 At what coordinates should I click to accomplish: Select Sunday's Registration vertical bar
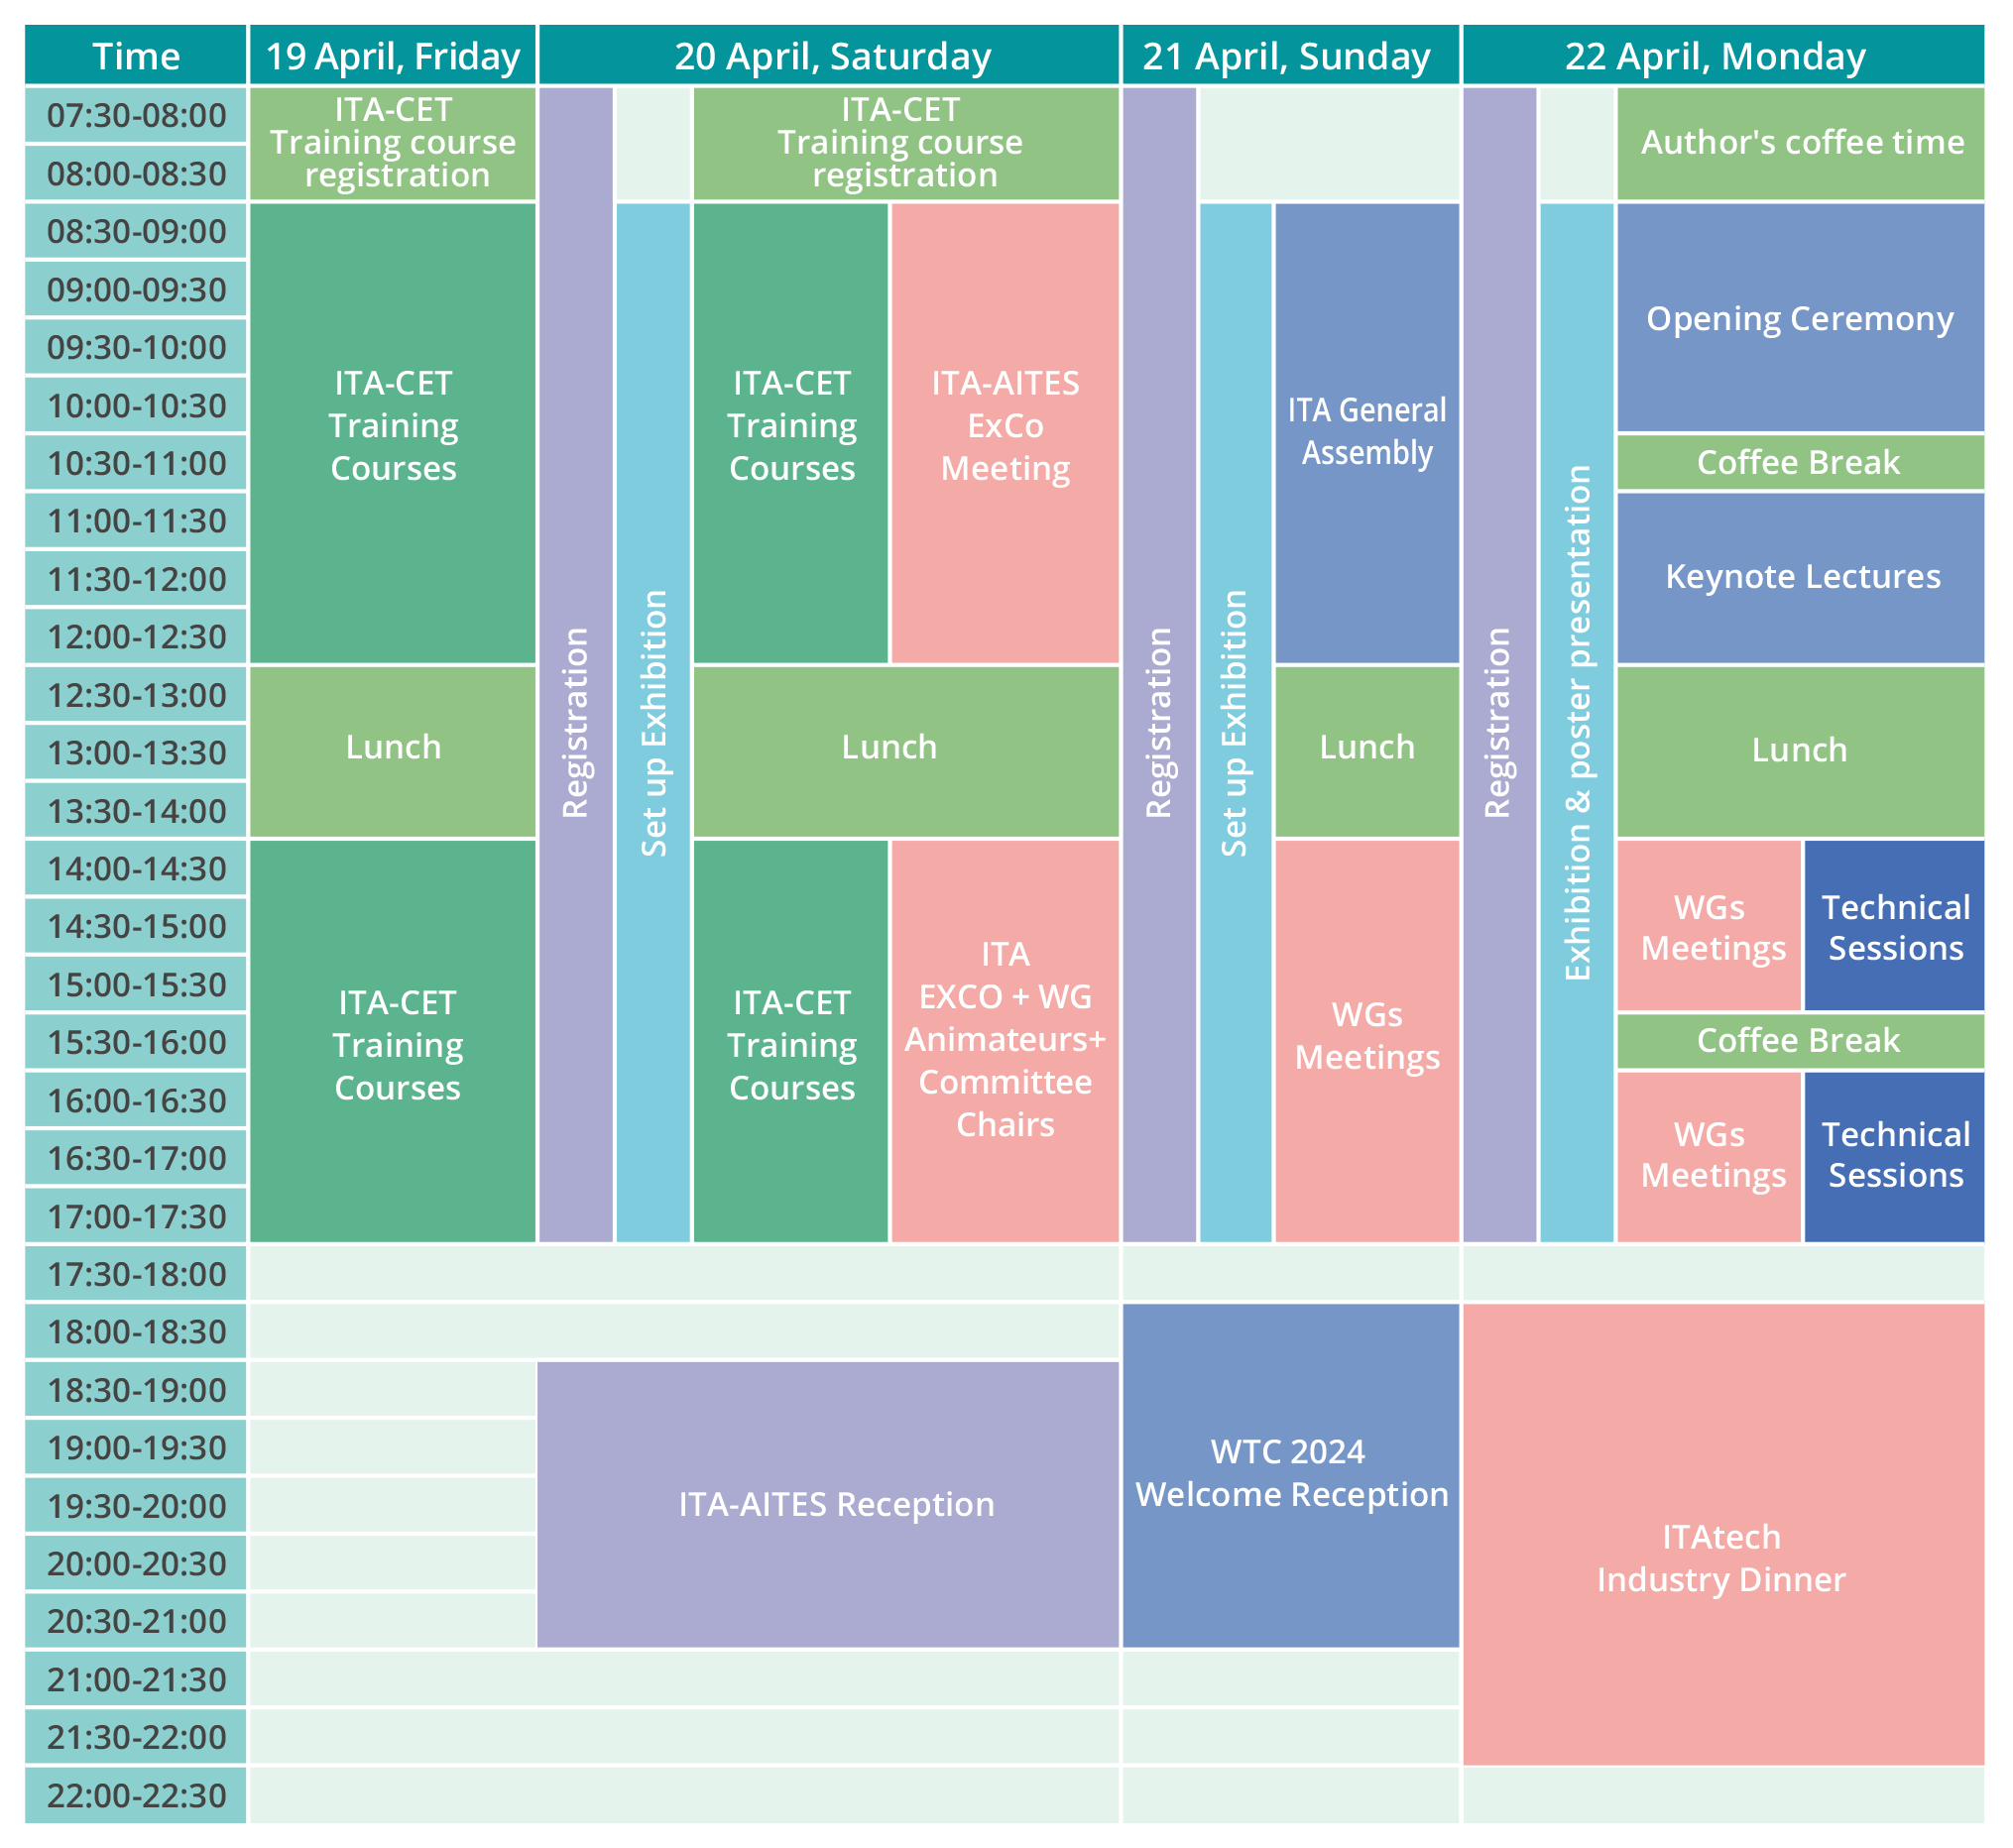pyautogui.click(x=1159, y=665)
